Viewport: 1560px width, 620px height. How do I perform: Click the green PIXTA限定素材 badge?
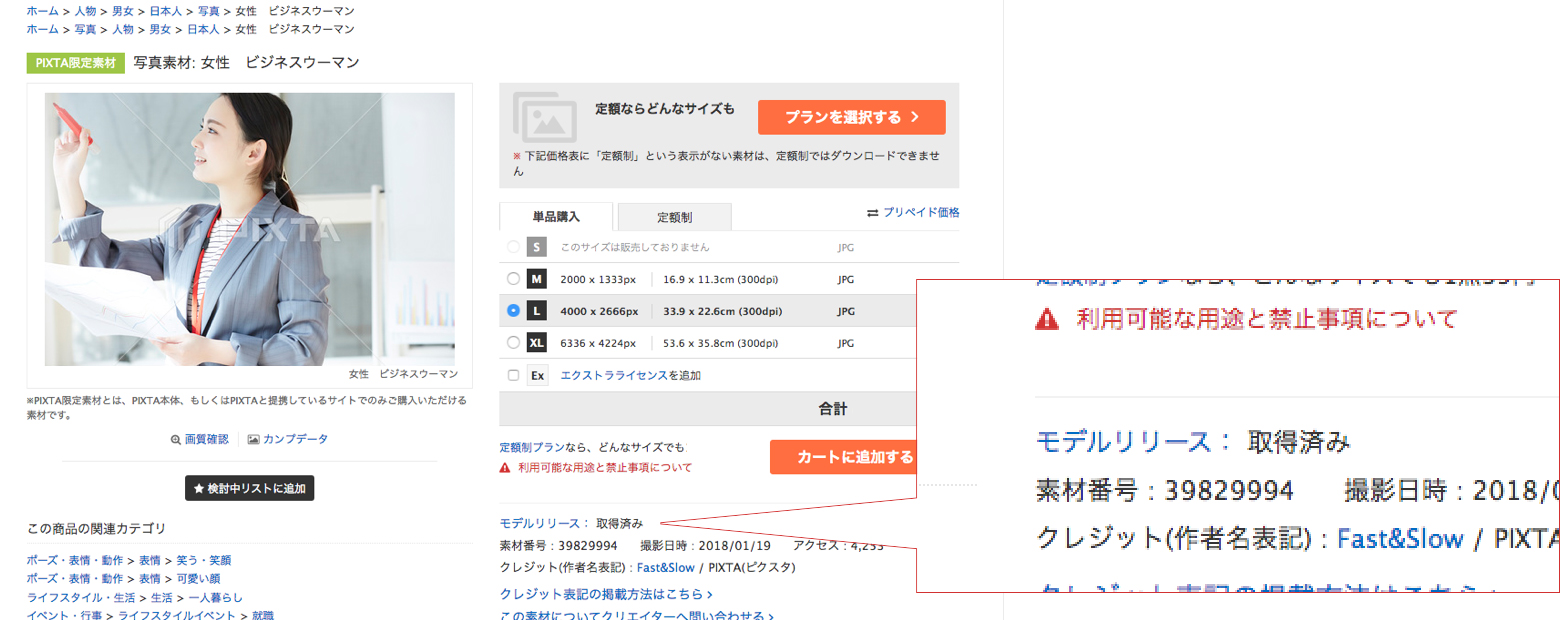click(x=76, y=63)
